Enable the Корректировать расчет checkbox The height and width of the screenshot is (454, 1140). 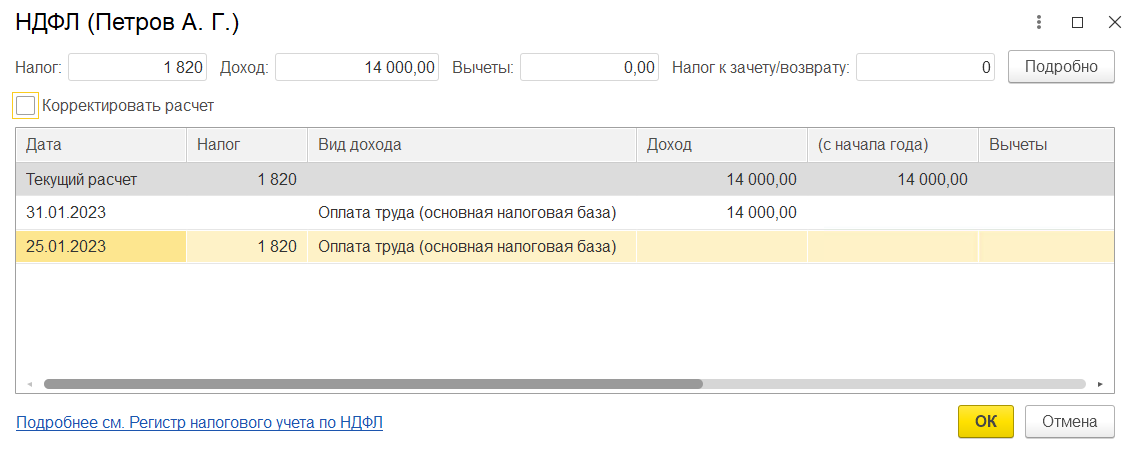point(26,105)
